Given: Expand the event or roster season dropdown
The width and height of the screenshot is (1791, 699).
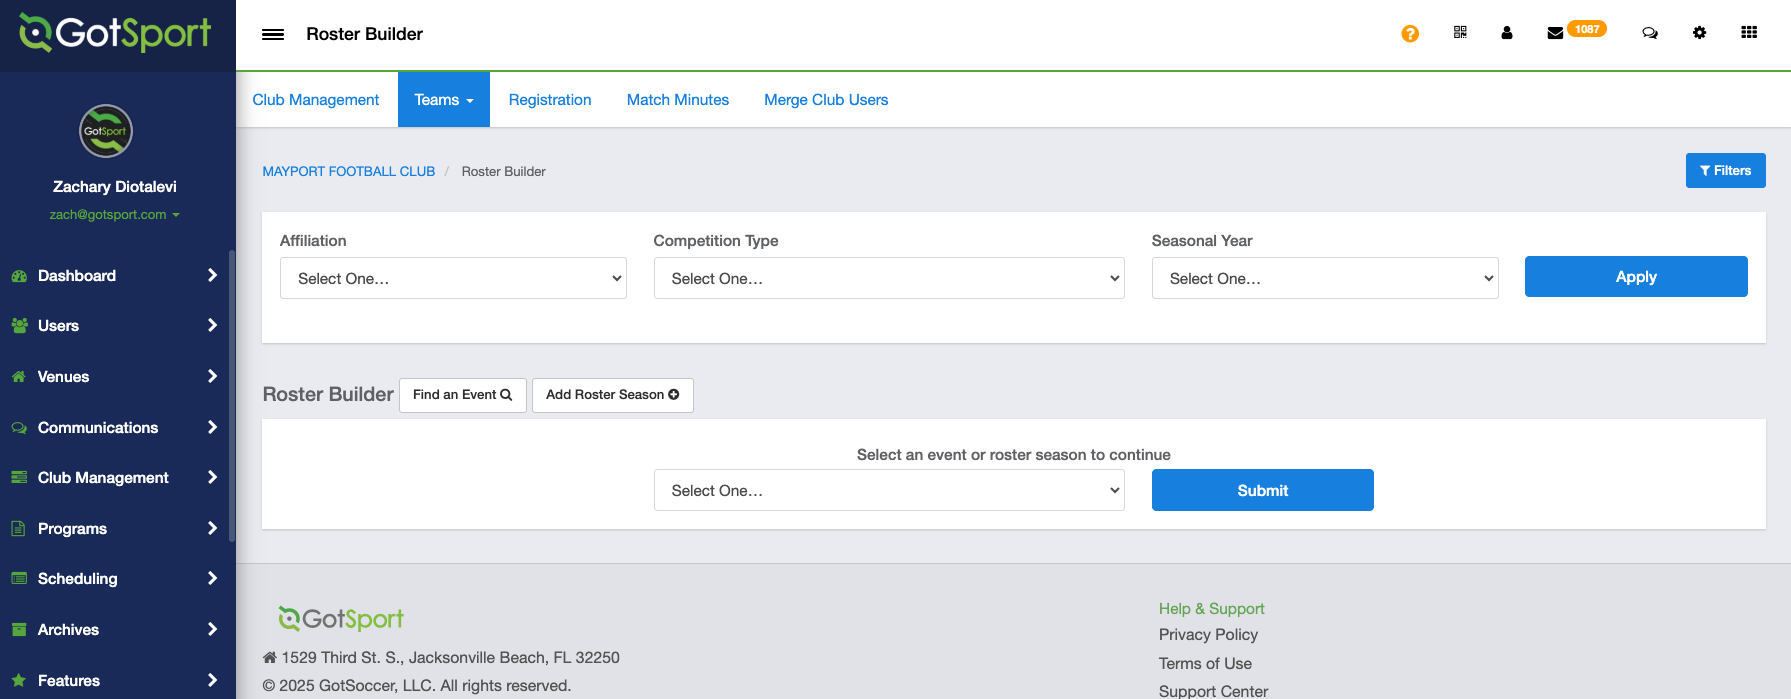Looking at the screenshot, I should pos(889,490).
